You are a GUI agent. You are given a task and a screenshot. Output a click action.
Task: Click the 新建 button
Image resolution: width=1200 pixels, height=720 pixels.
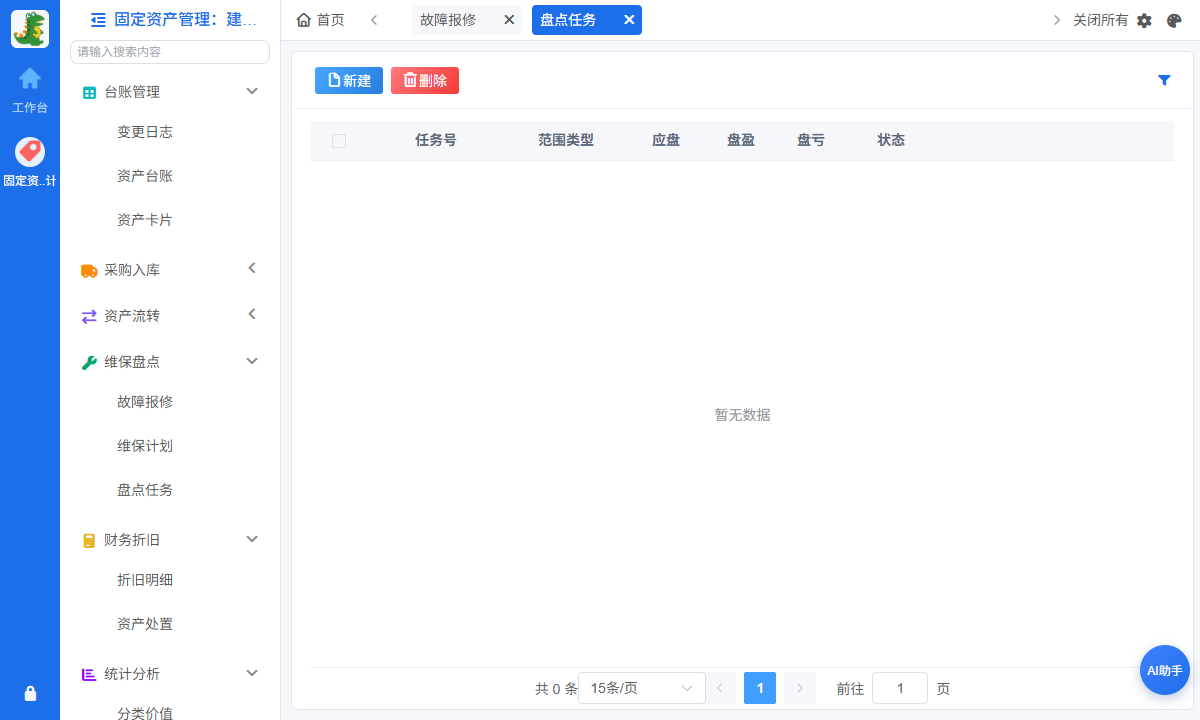coord(349,81)
